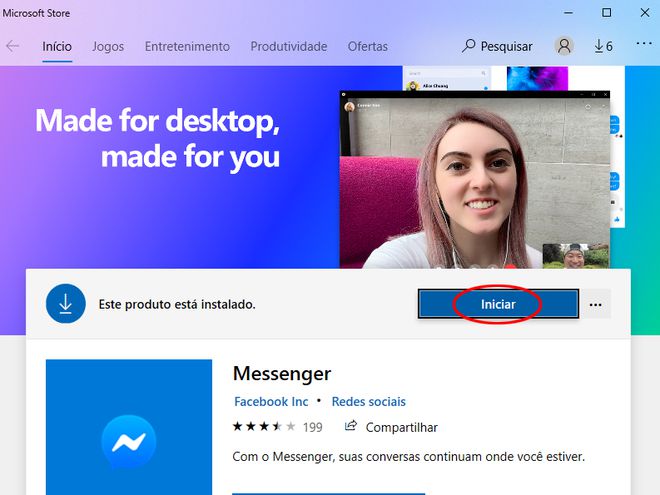Click 'Este produto está instalado.' text
This screenshot has height=495, width=660.
pyautogui.click(x=177, y=304)
